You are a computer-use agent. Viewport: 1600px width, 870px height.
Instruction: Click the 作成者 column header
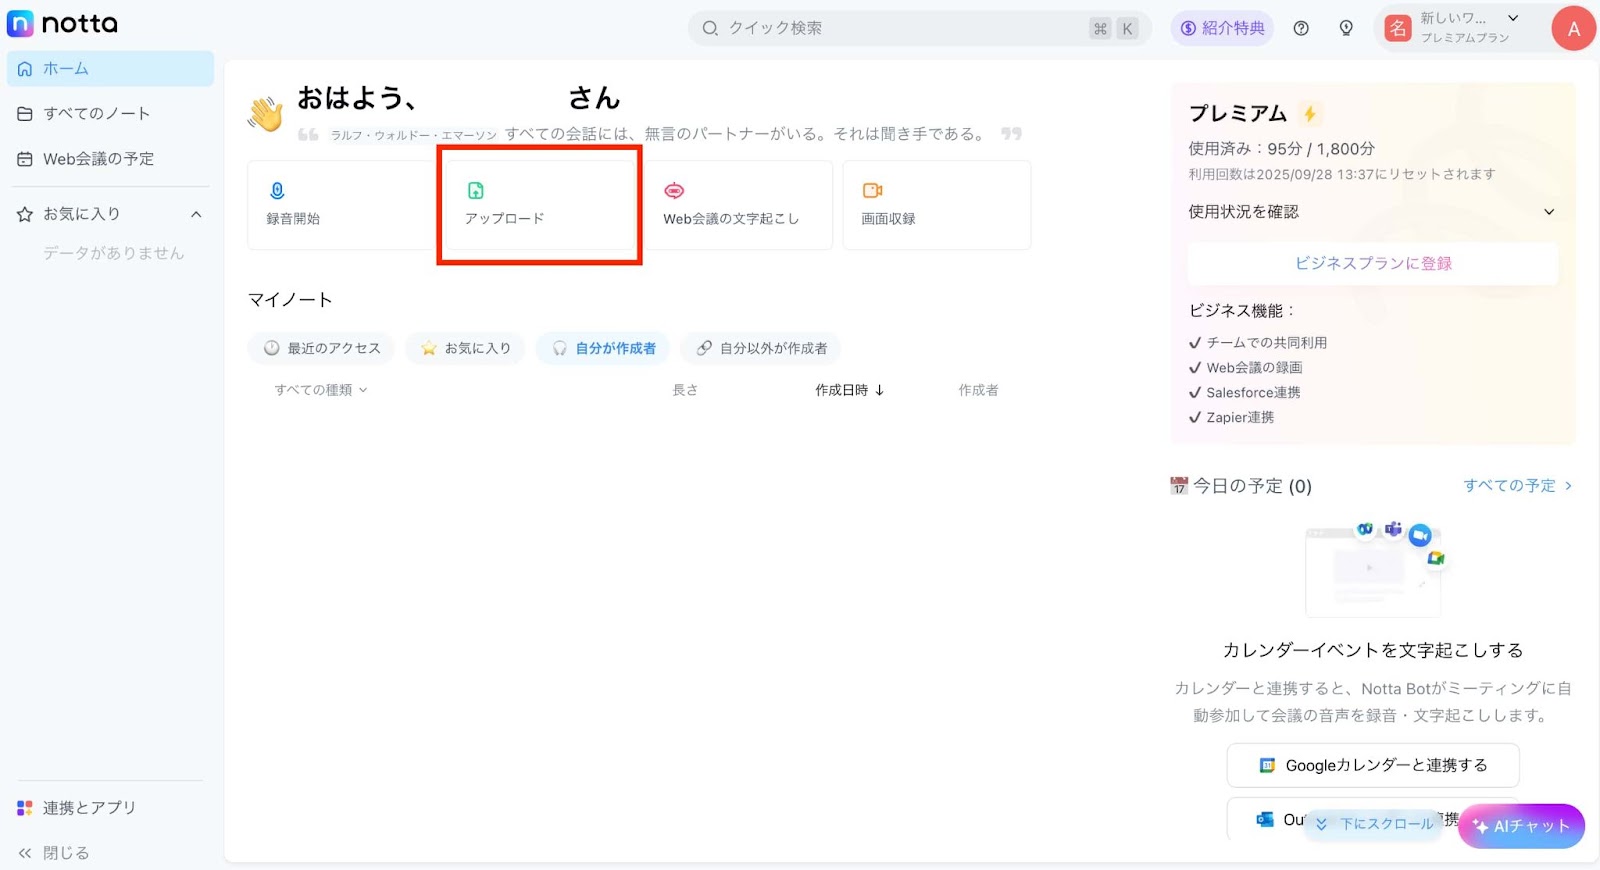click(978, 390)
